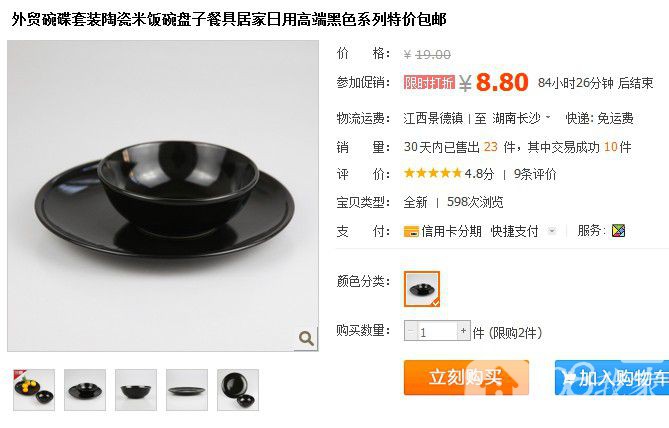Click the purchase quantity input field
Viewport: 669px width, 428px height.
tap(437, 331)
